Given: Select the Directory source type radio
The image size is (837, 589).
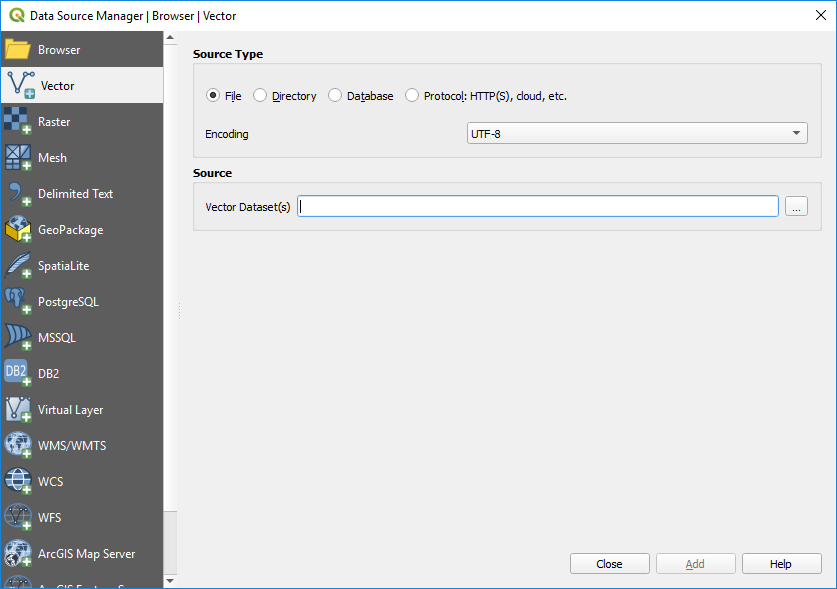Looking at the screenshot, I should click(x=259, y=95).
